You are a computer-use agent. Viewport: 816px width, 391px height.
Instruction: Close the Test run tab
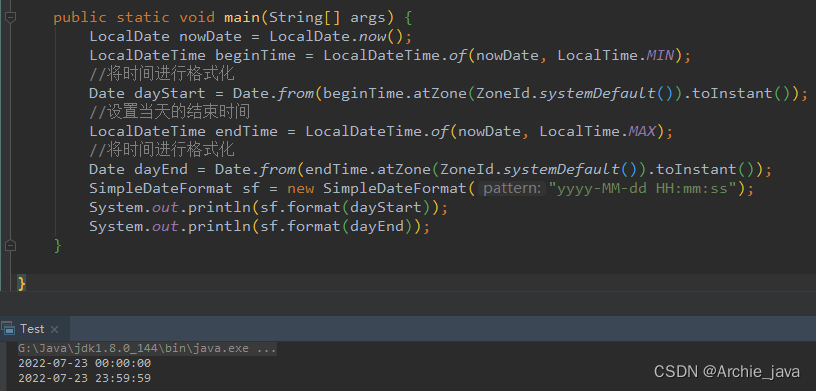[x=54, y=330]
